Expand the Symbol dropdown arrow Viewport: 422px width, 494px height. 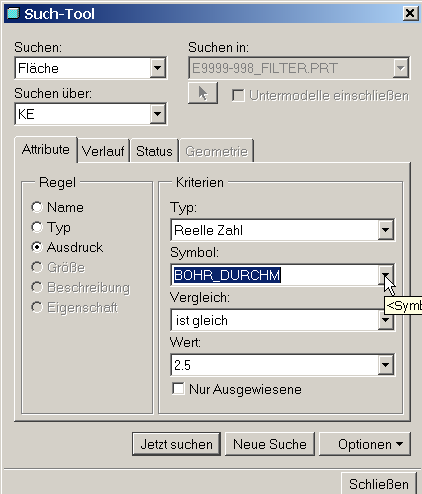point(386,275)
